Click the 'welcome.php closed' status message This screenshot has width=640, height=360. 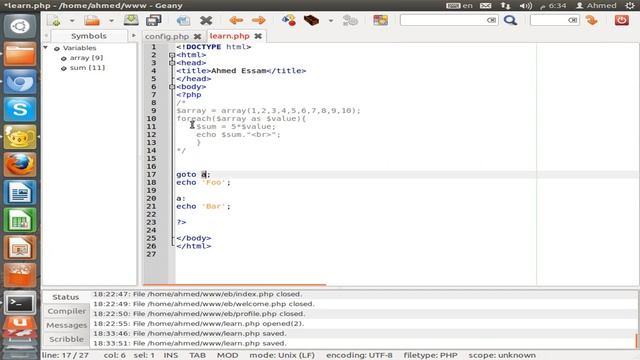(204, 304)
